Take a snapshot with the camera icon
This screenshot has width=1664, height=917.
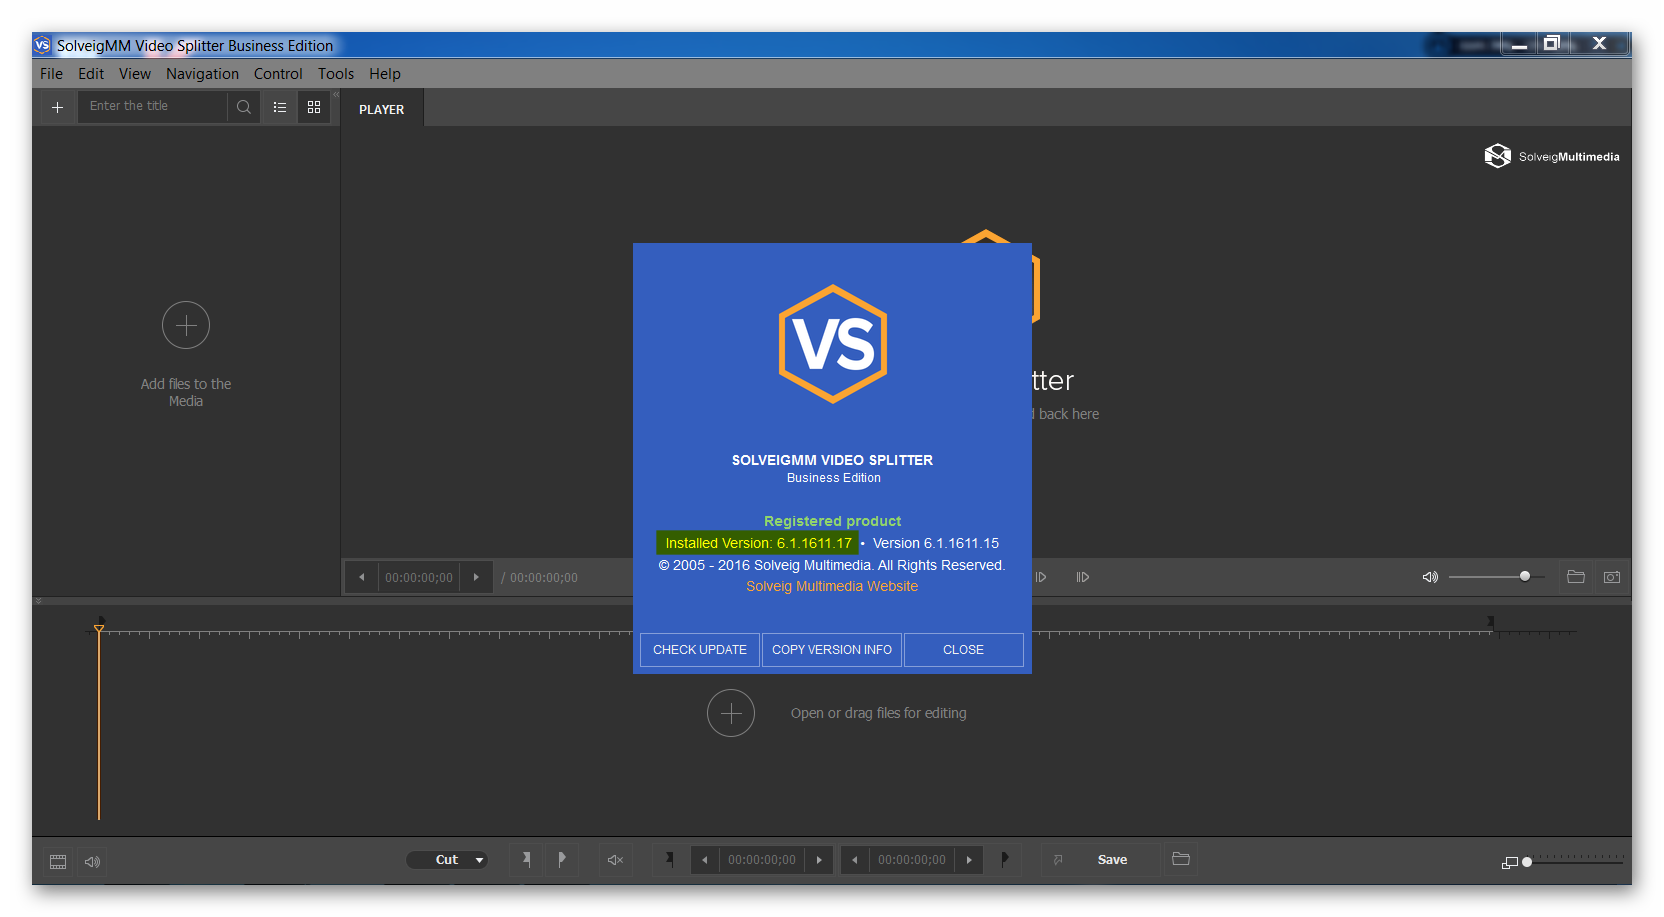[x=1612, y=577]
